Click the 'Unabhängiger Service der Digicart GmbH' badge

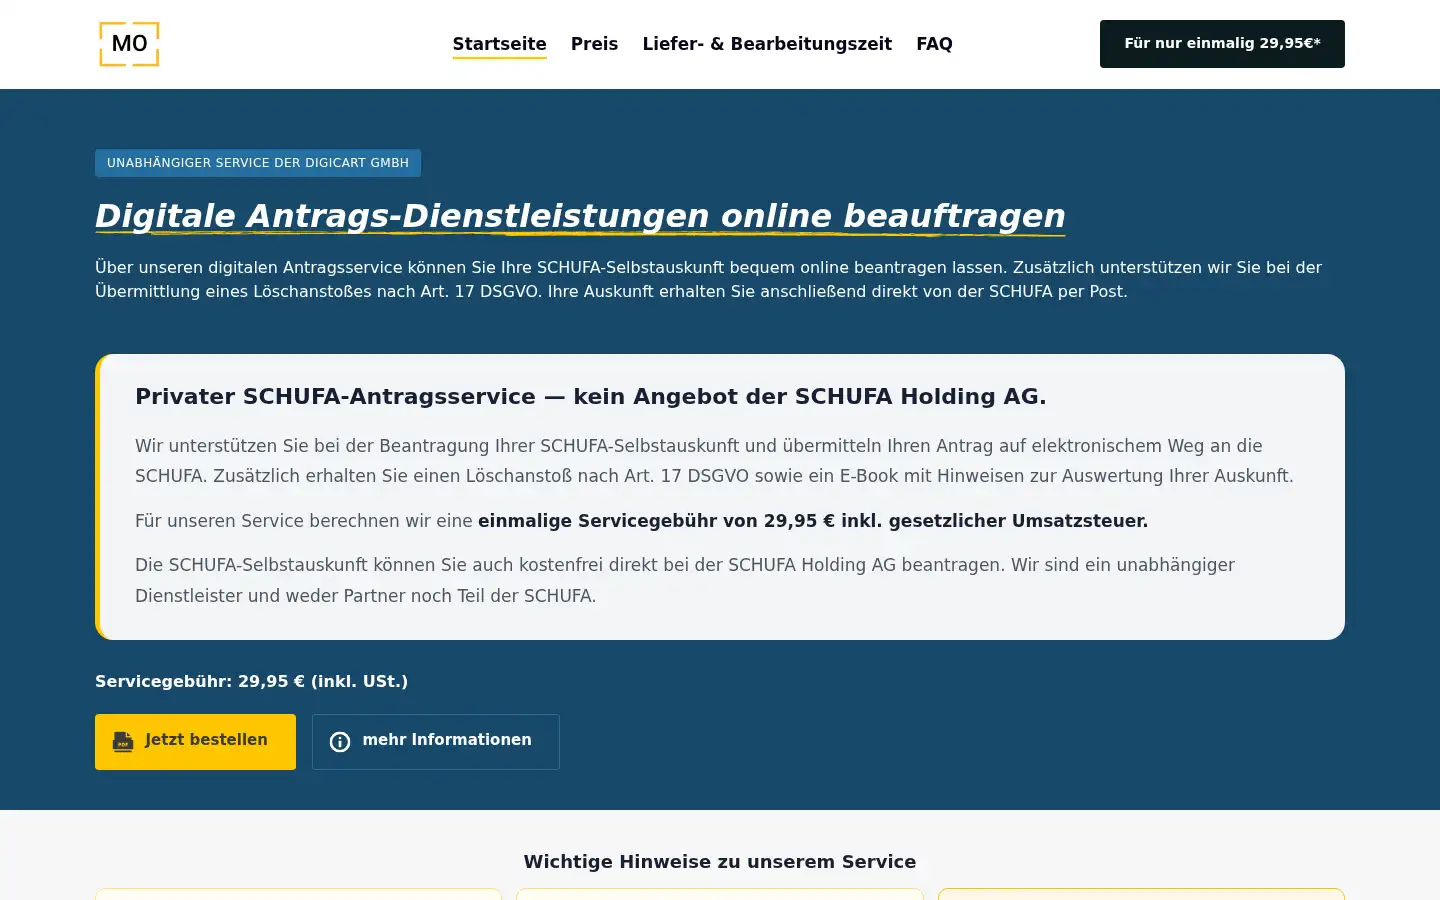click(258, 163)
